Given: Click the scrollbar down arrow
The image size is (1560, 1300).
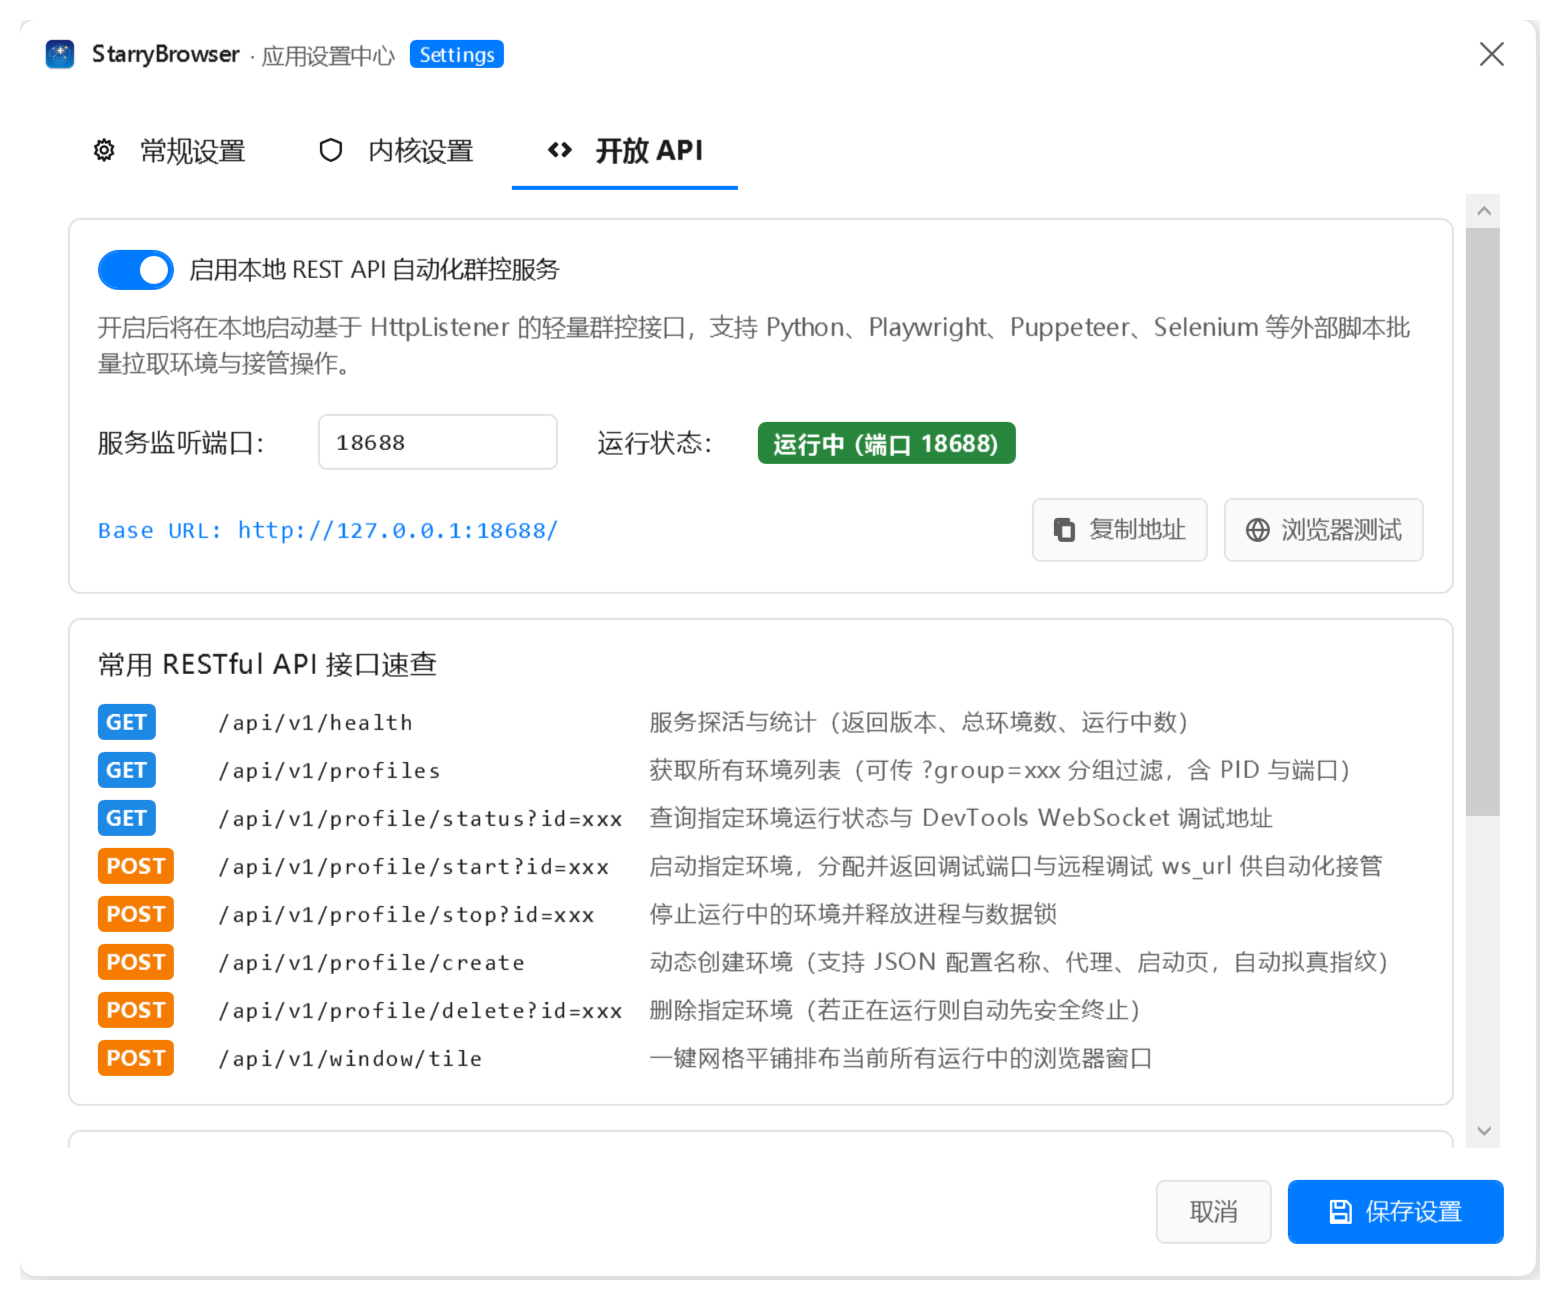Looking at the screenshot, I should (1484, 1131).
